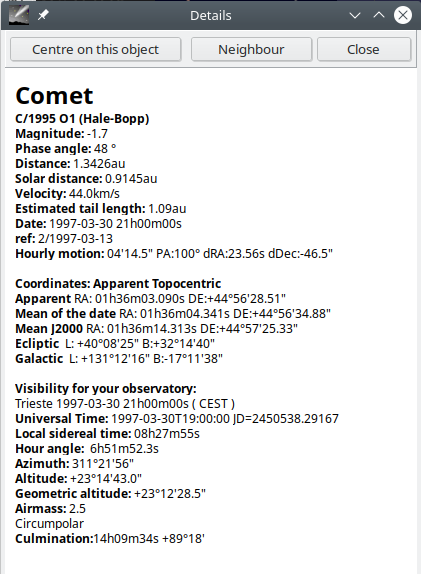The width and height of the screenshot is (421, 574).
Task: Click the Neighbour button
Action: click(x=251, y=49)
